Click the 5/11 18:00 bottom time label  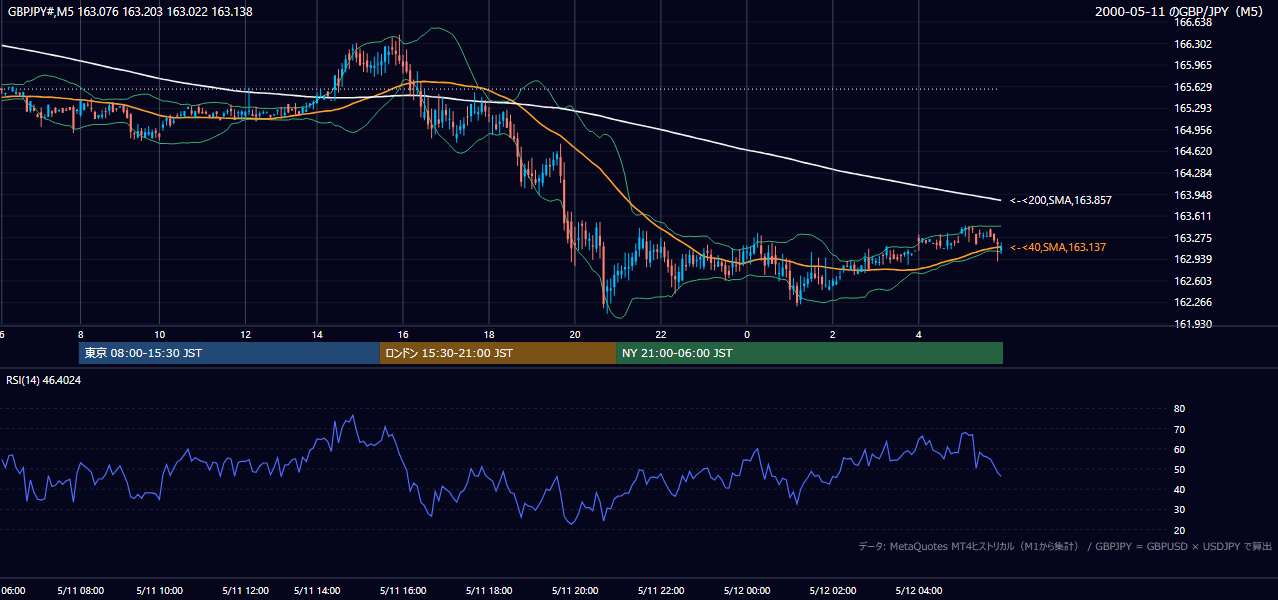(x=487, y=590)
